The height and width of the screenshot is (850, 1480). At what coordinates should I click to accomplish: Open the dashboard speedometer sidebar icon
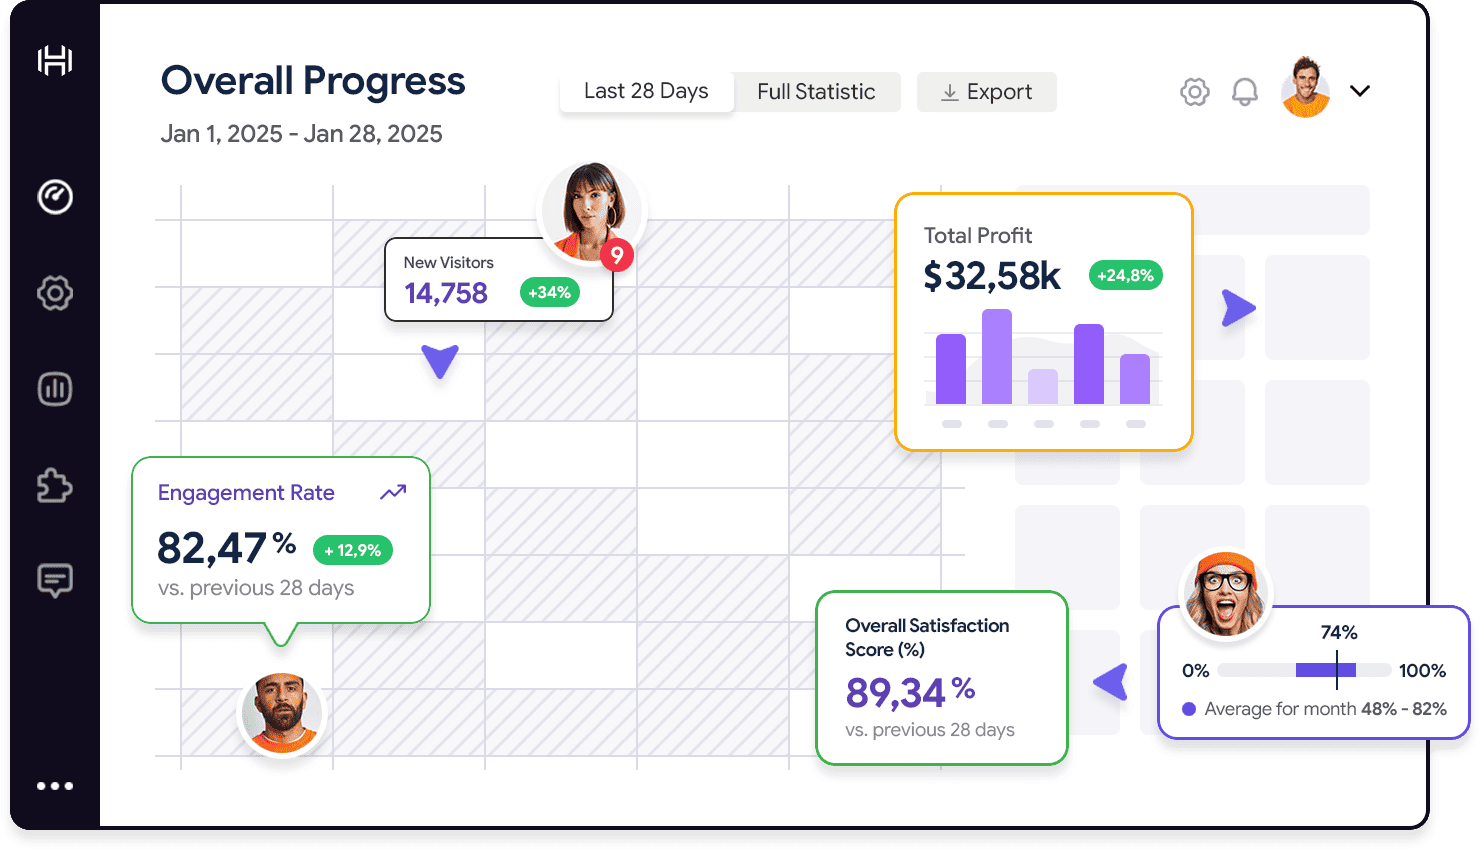click(55, 197)
